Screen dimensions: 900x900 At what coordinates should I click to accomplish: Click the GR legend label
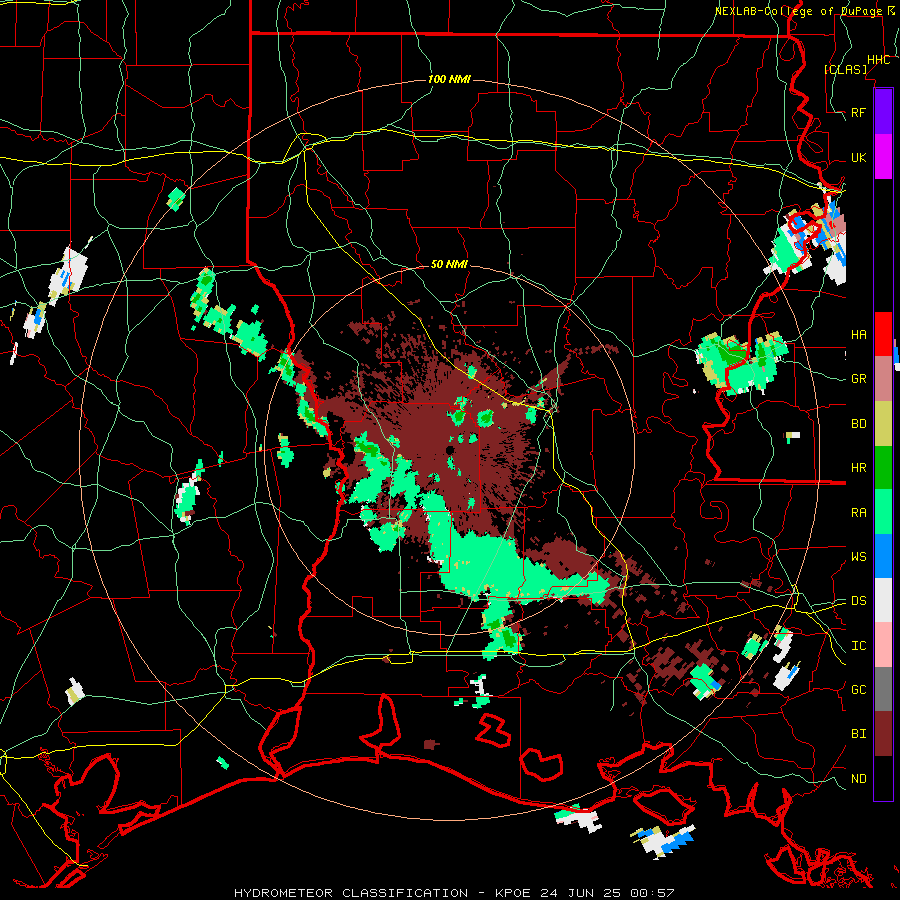(x=858, y=379)
